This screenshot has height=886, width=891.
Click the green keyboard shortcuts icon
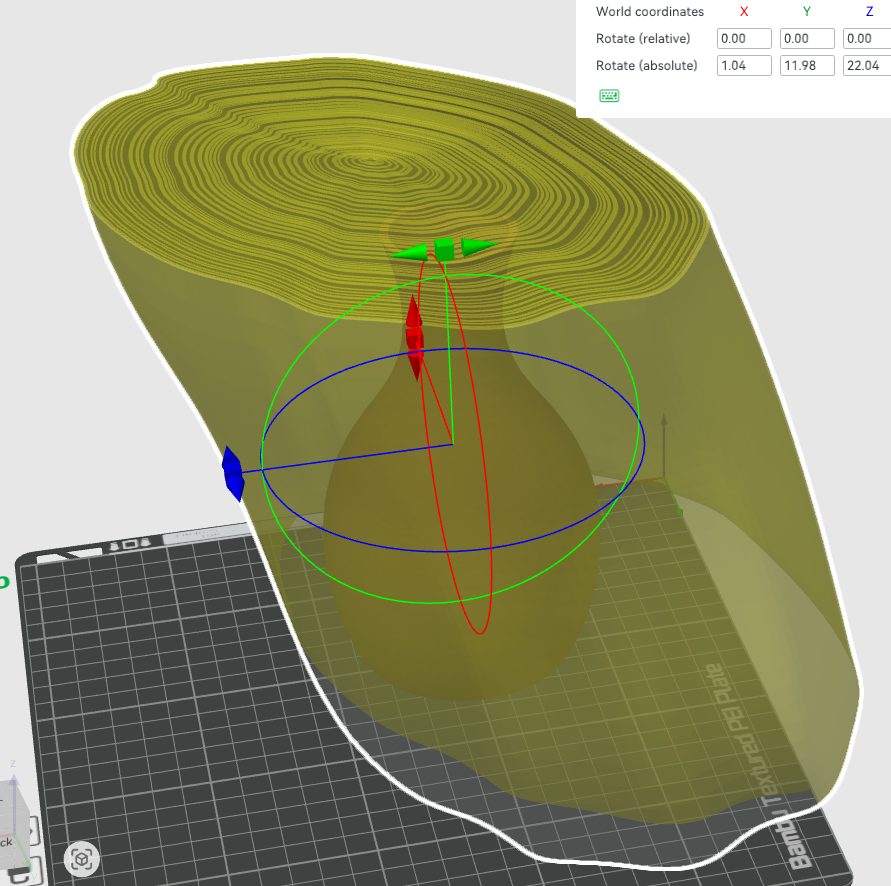(x=609, y=95)
